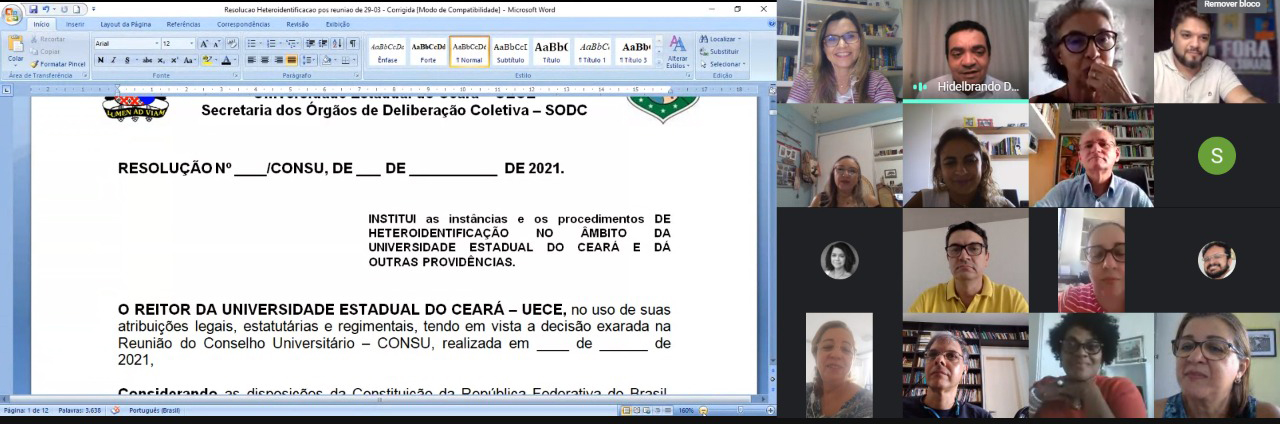This screenshot has width=1280, height=424.
Task: Switch to the Revisão tab
Action: click(x=297, y=24)
